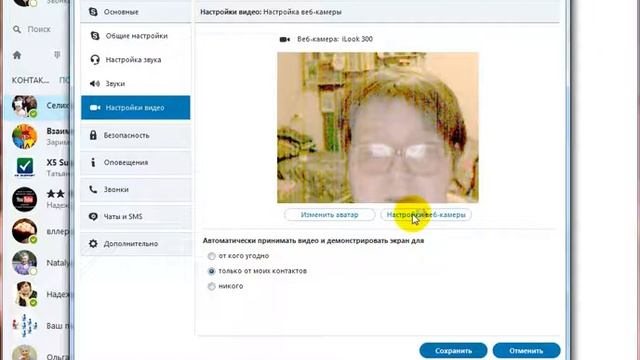Click the Веб-камера: iLook 300 label
640x360 pixels.
point(335,39)
